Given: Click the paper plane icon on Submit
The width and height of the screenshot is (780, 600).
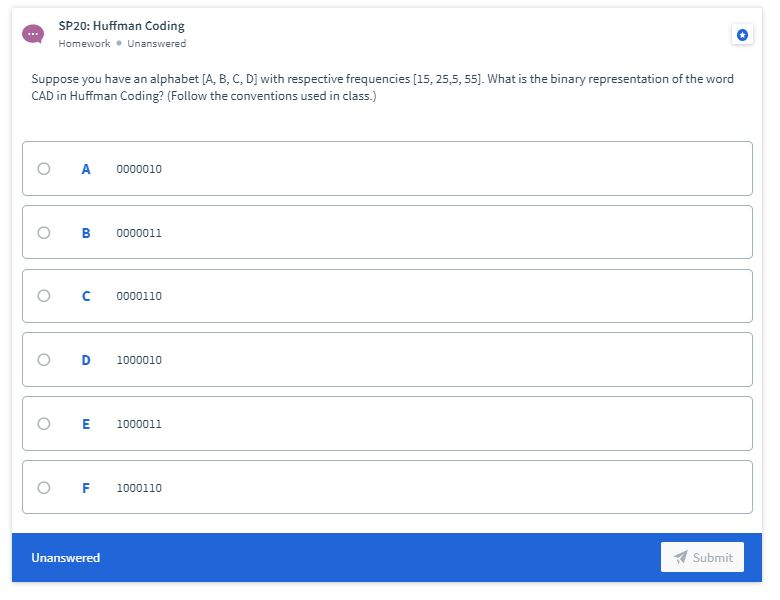Looking at the screenshot, I should pos(681,557).
